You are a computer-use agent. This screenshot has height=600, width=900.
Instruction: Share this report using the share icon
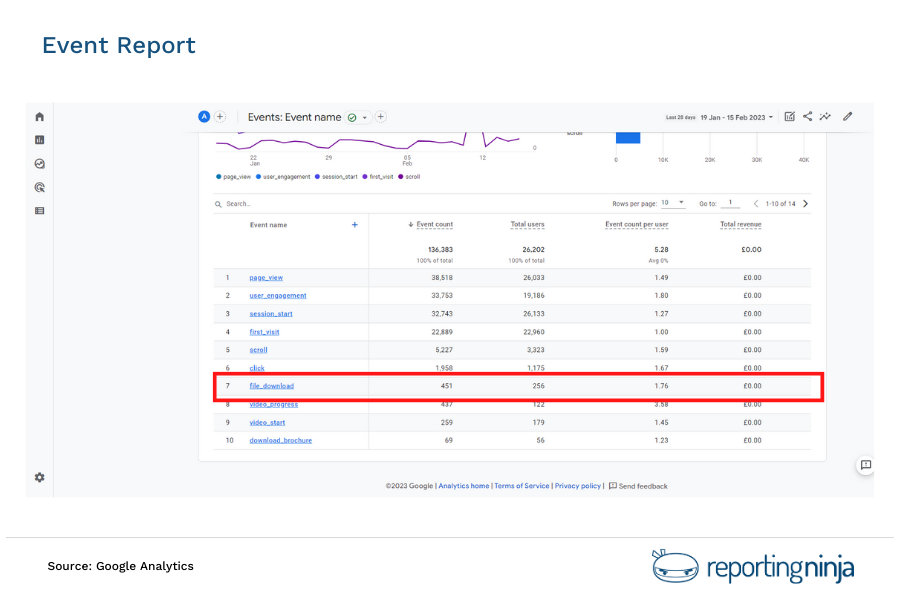807,116
